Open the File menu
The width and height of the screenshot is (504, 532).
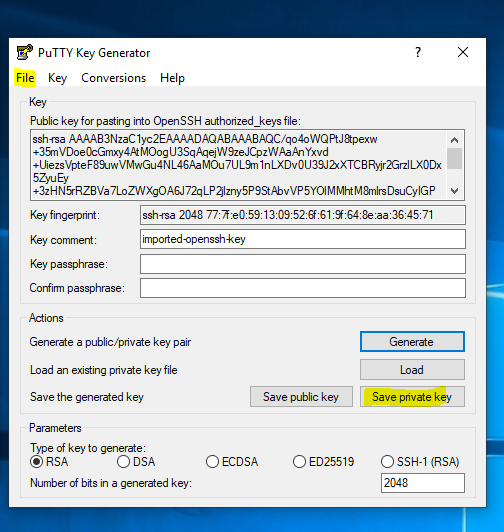point(25,78)
